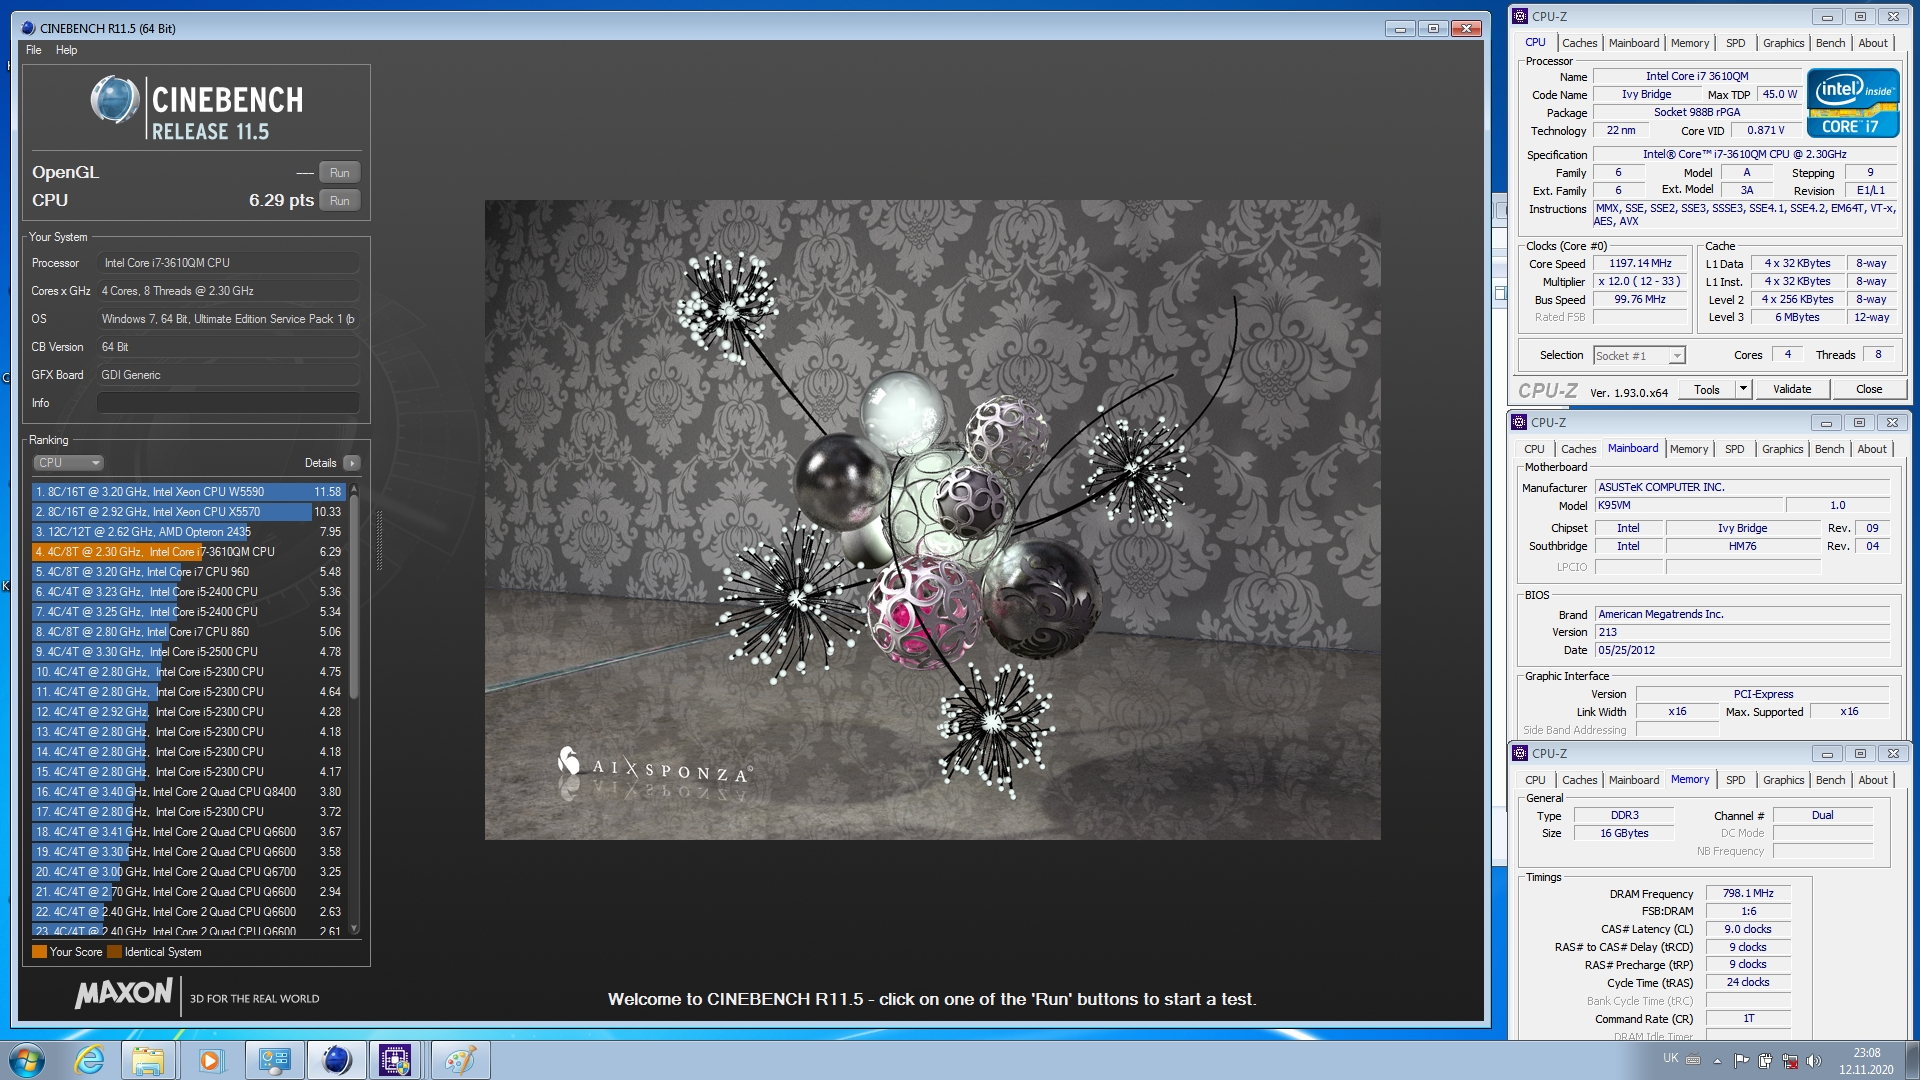The width and height of the screenshot is (1920, 1080).
Task: Click the Intel Core i7 logo badge
Action: (1853, 102)
